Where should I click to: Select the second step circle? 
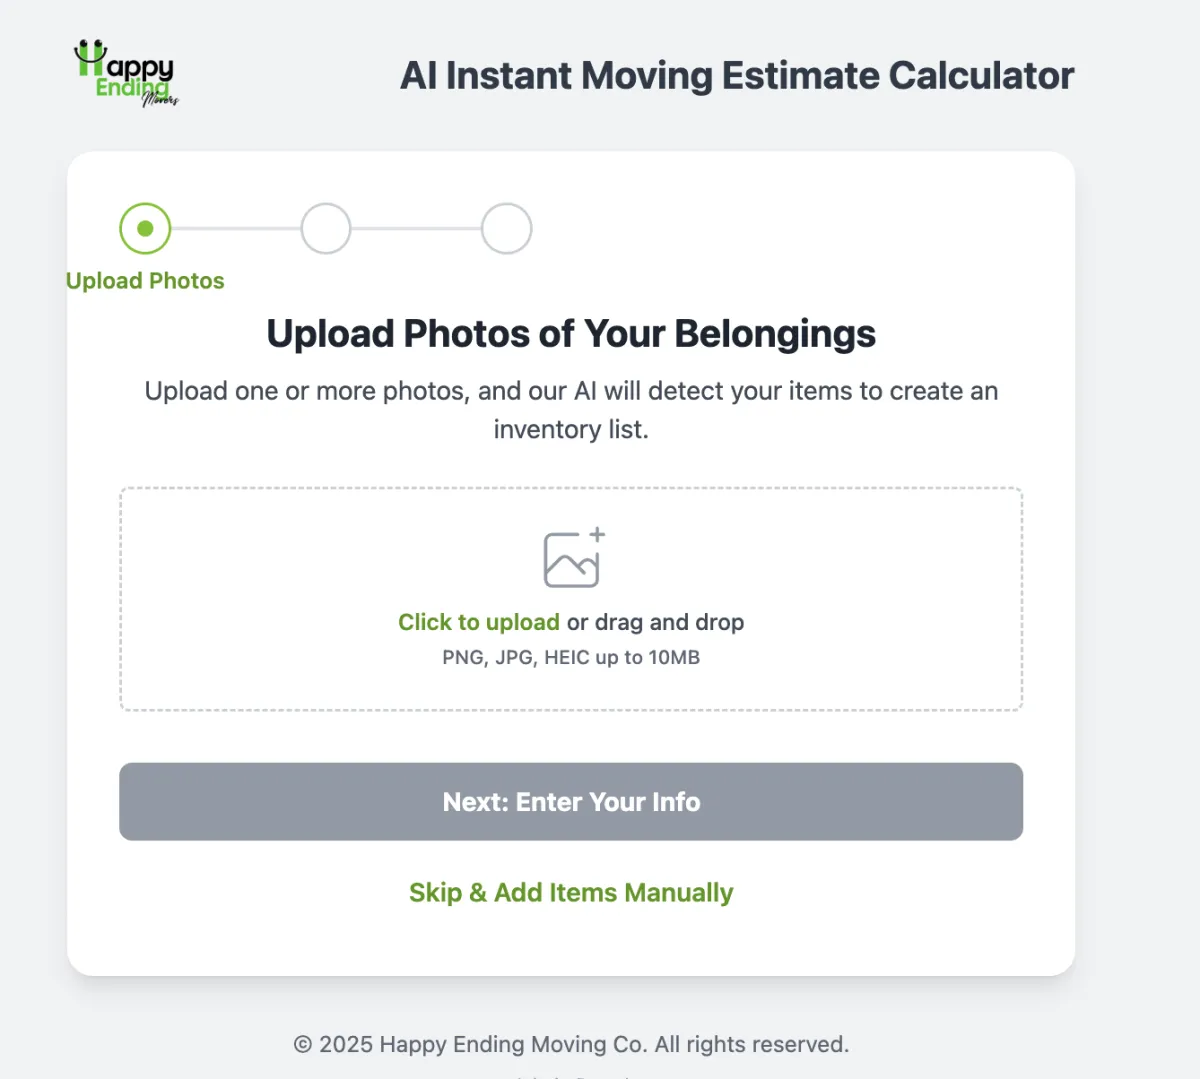(326, 229)
